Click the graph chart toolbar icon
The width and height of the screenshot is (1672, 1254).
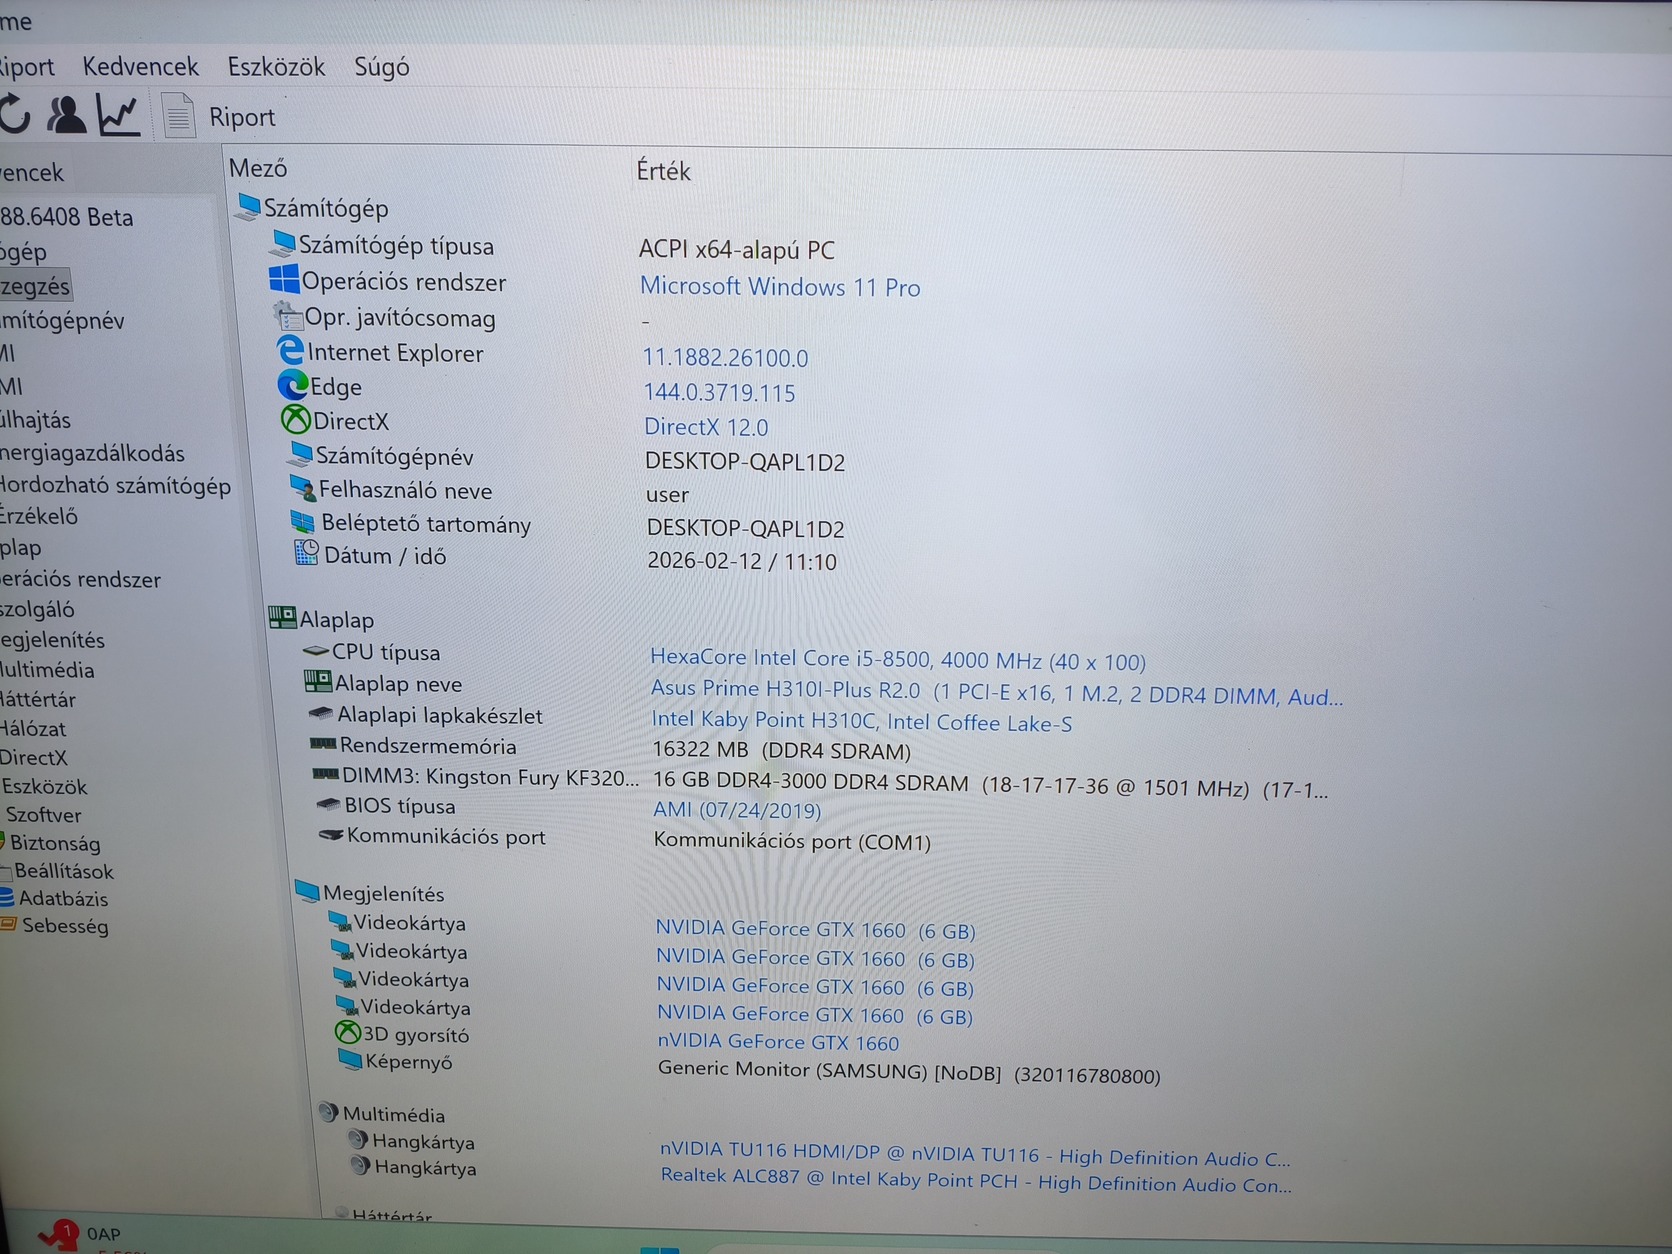pyautogui.click(x=119, y=115)
